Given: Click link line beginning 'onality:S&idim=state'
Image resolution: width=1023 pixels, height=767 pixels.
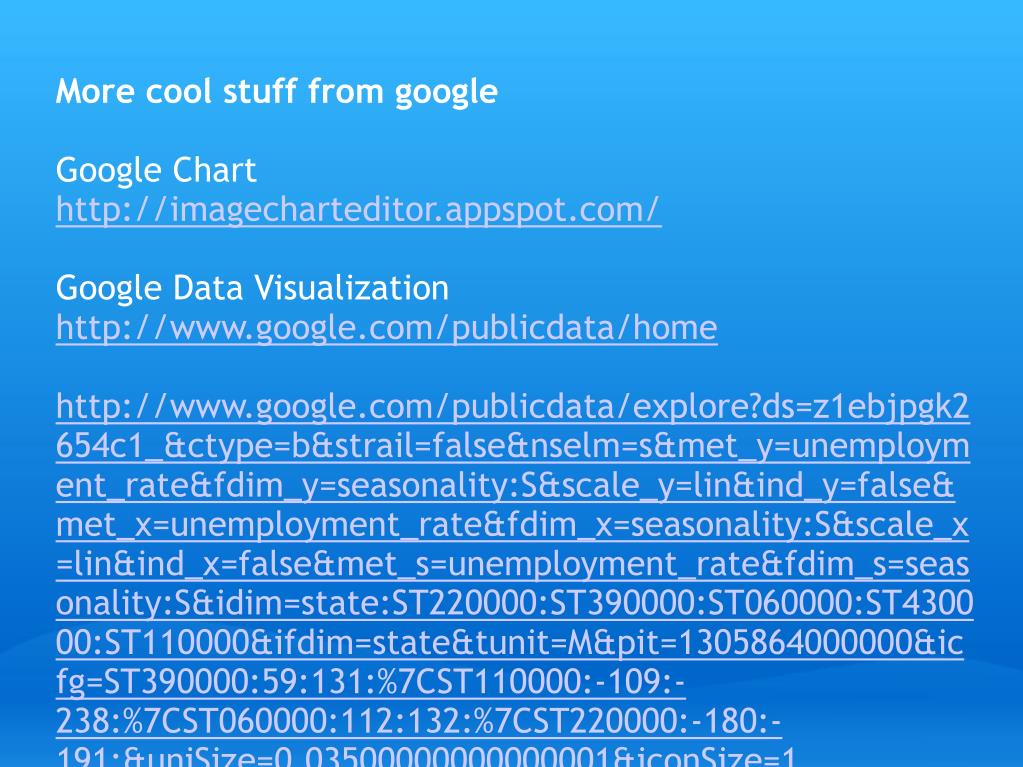Looking at the screenshot, I should click(x=515, y=603).
